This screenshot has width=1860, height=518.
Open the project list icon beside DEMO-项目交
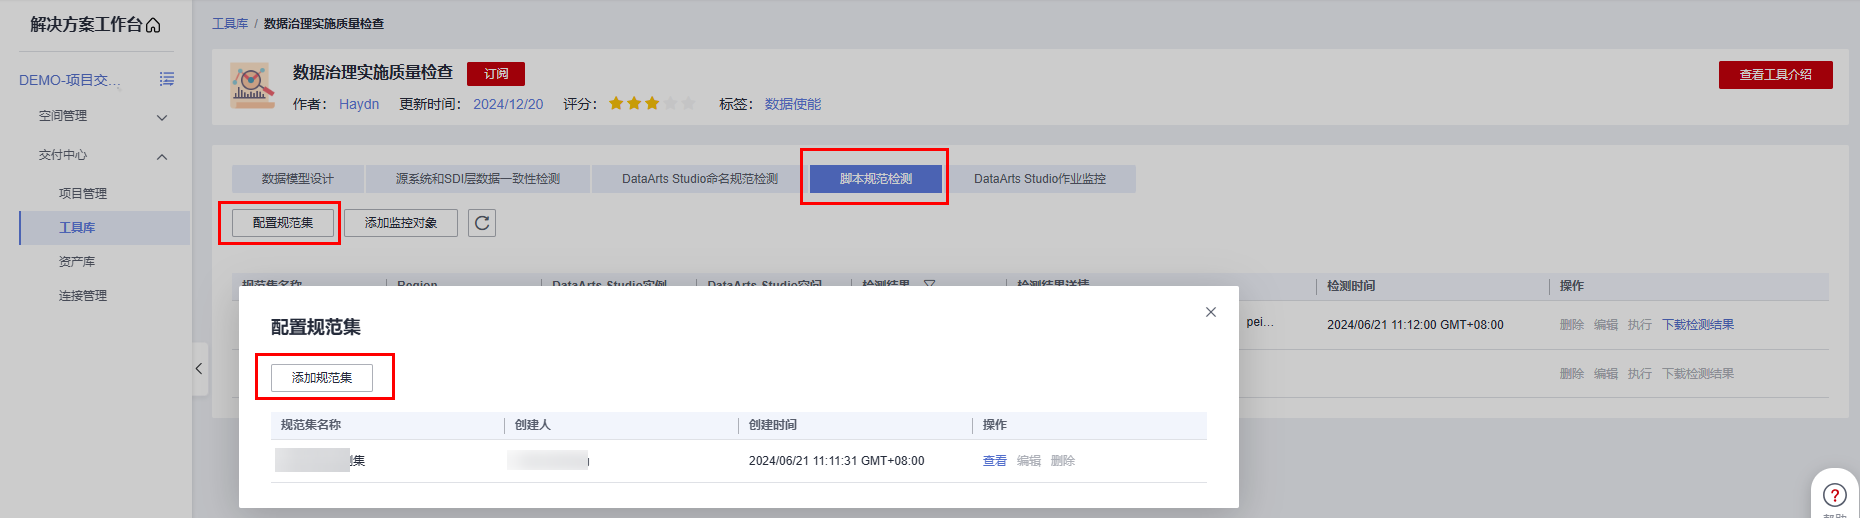tap(167, 79)
